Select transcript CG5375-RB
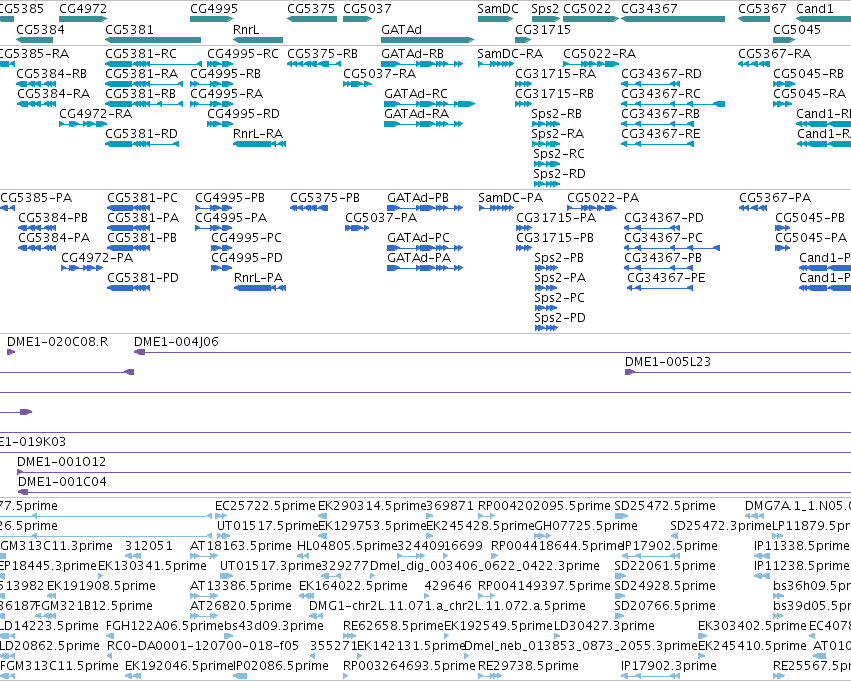851x681 pixels. tap(322, 53)
